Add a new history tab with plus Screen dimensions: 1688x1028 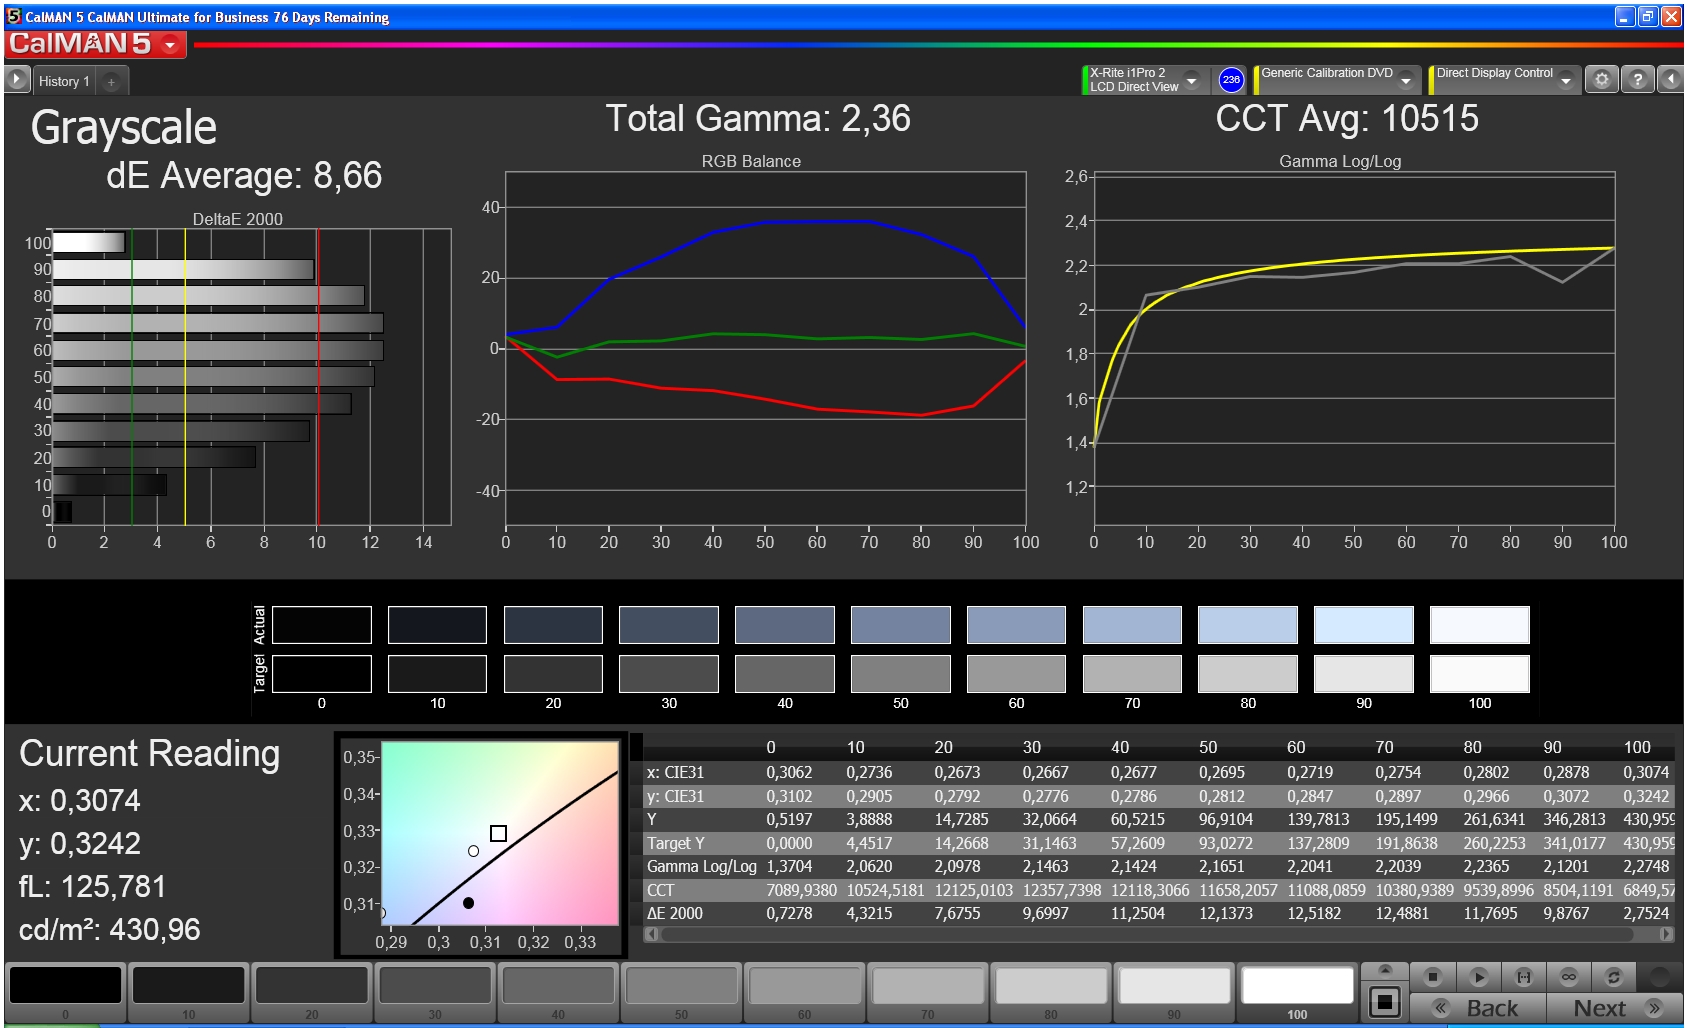coord(111,81)
